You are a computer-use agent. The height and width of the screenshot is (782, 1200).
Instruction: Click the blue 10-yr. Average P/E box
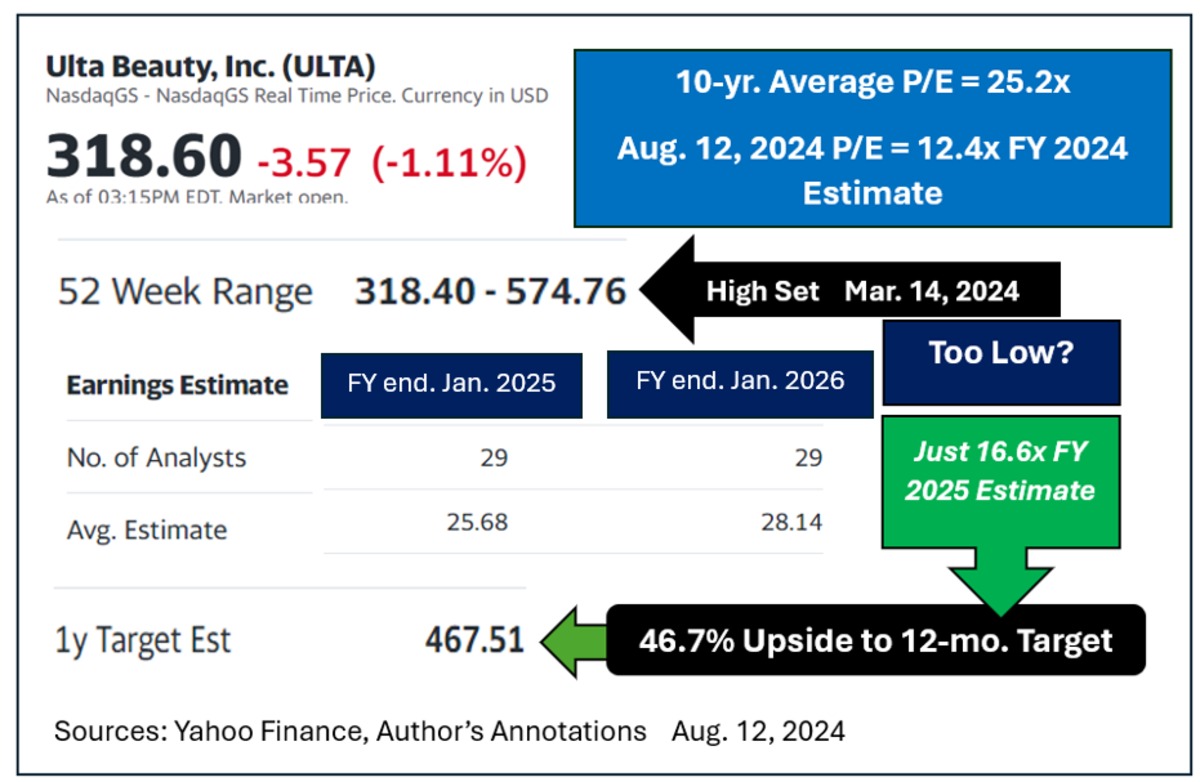(872, 138)
